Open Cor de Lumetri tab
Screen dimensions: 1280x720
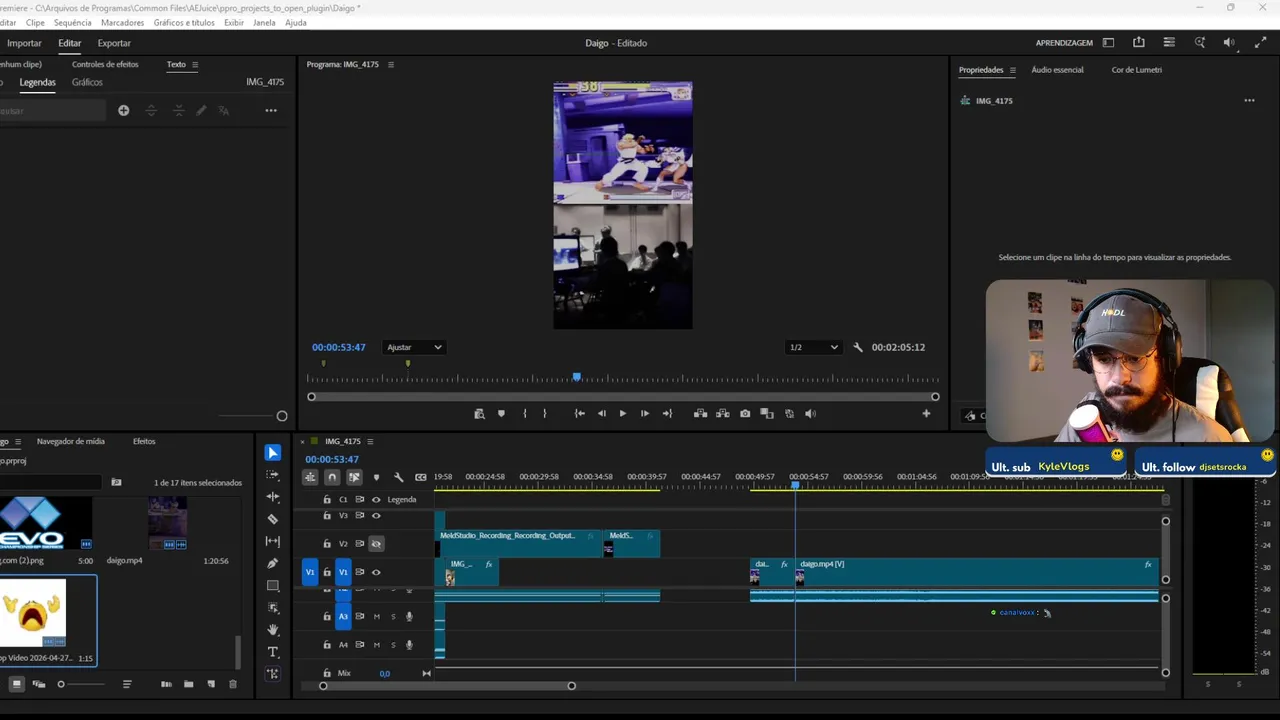(1137, 70)
